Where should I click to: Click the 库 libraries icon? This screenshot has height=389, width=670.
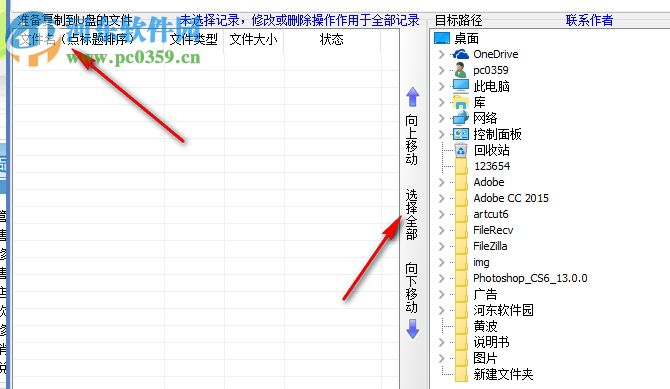(461, 102)
